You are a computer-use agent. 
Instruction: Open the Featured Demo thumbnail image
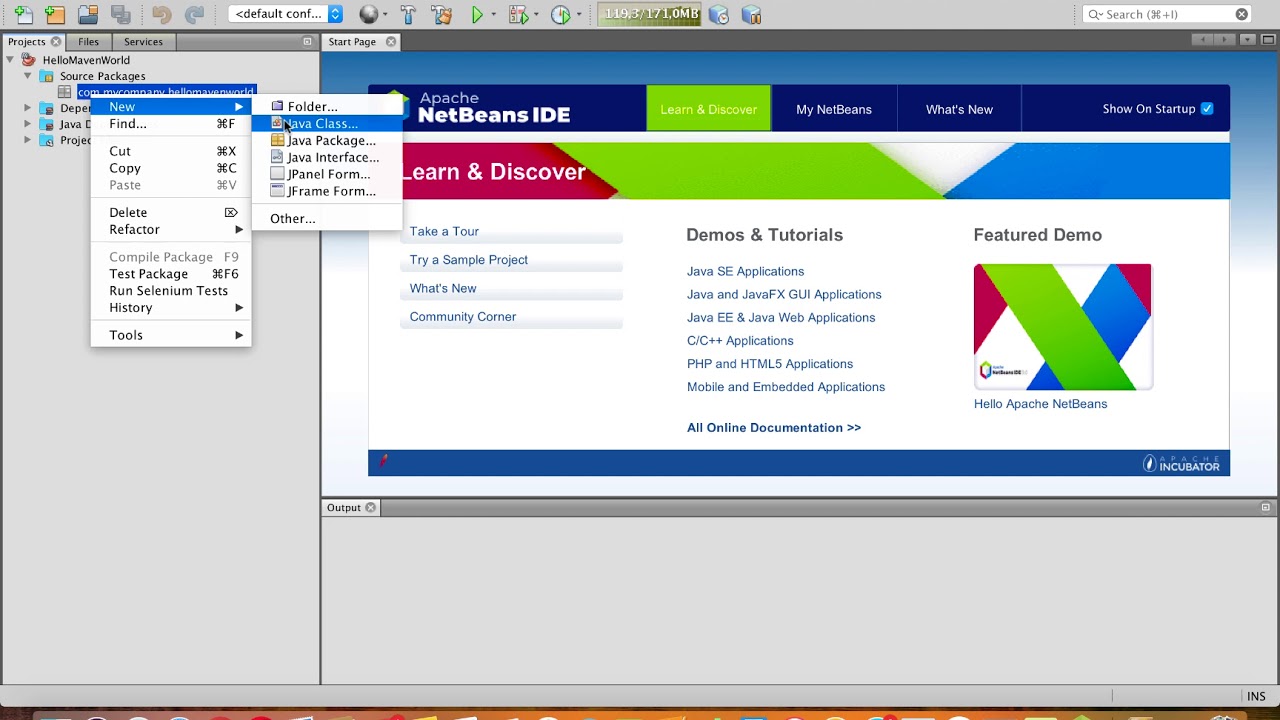(1062, 327)
